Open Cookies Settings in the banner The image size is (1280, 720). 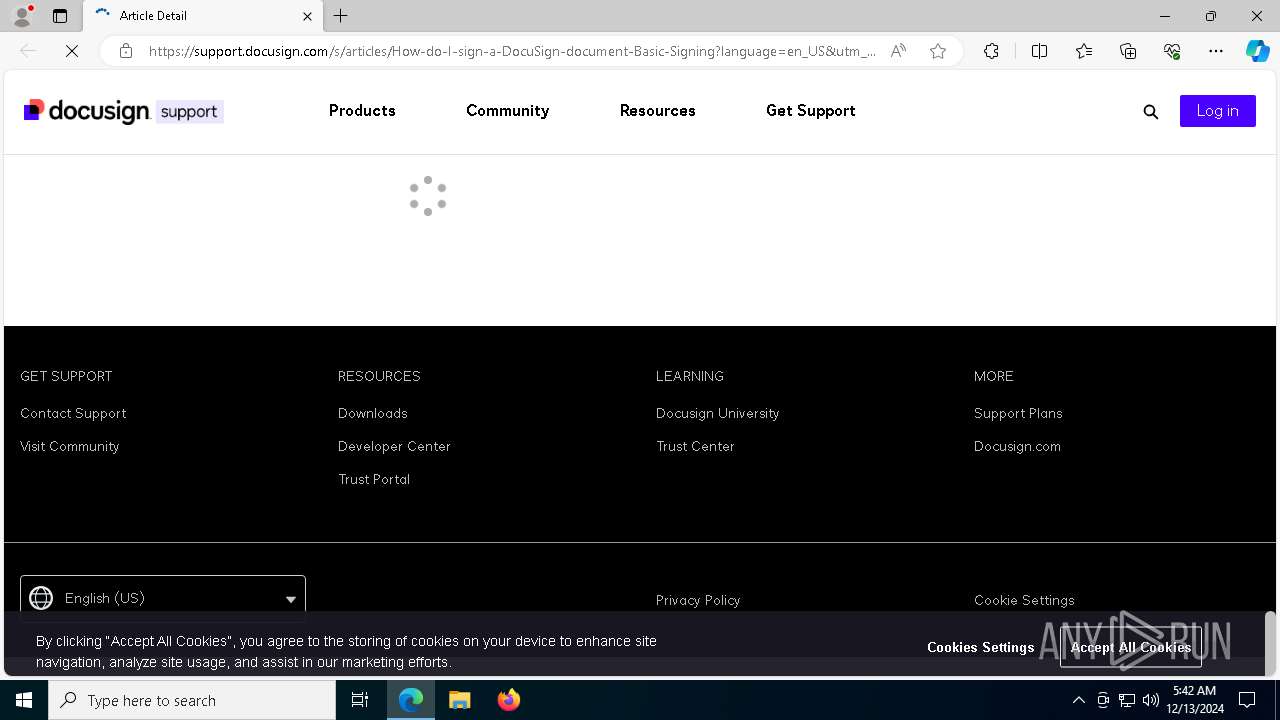tap(980, 647)
